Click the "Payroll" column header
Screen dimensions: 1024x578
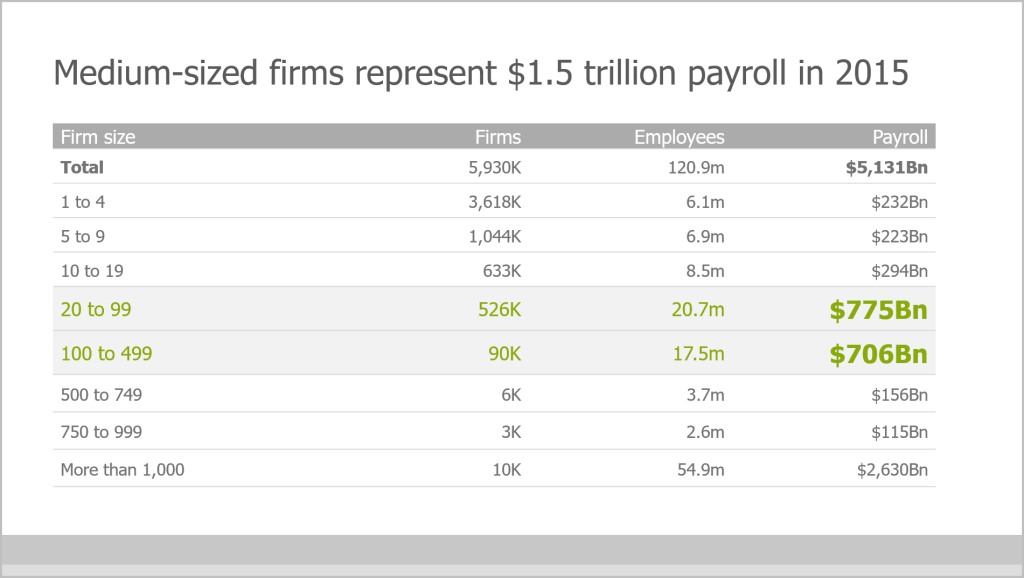[x=900, y=137]
